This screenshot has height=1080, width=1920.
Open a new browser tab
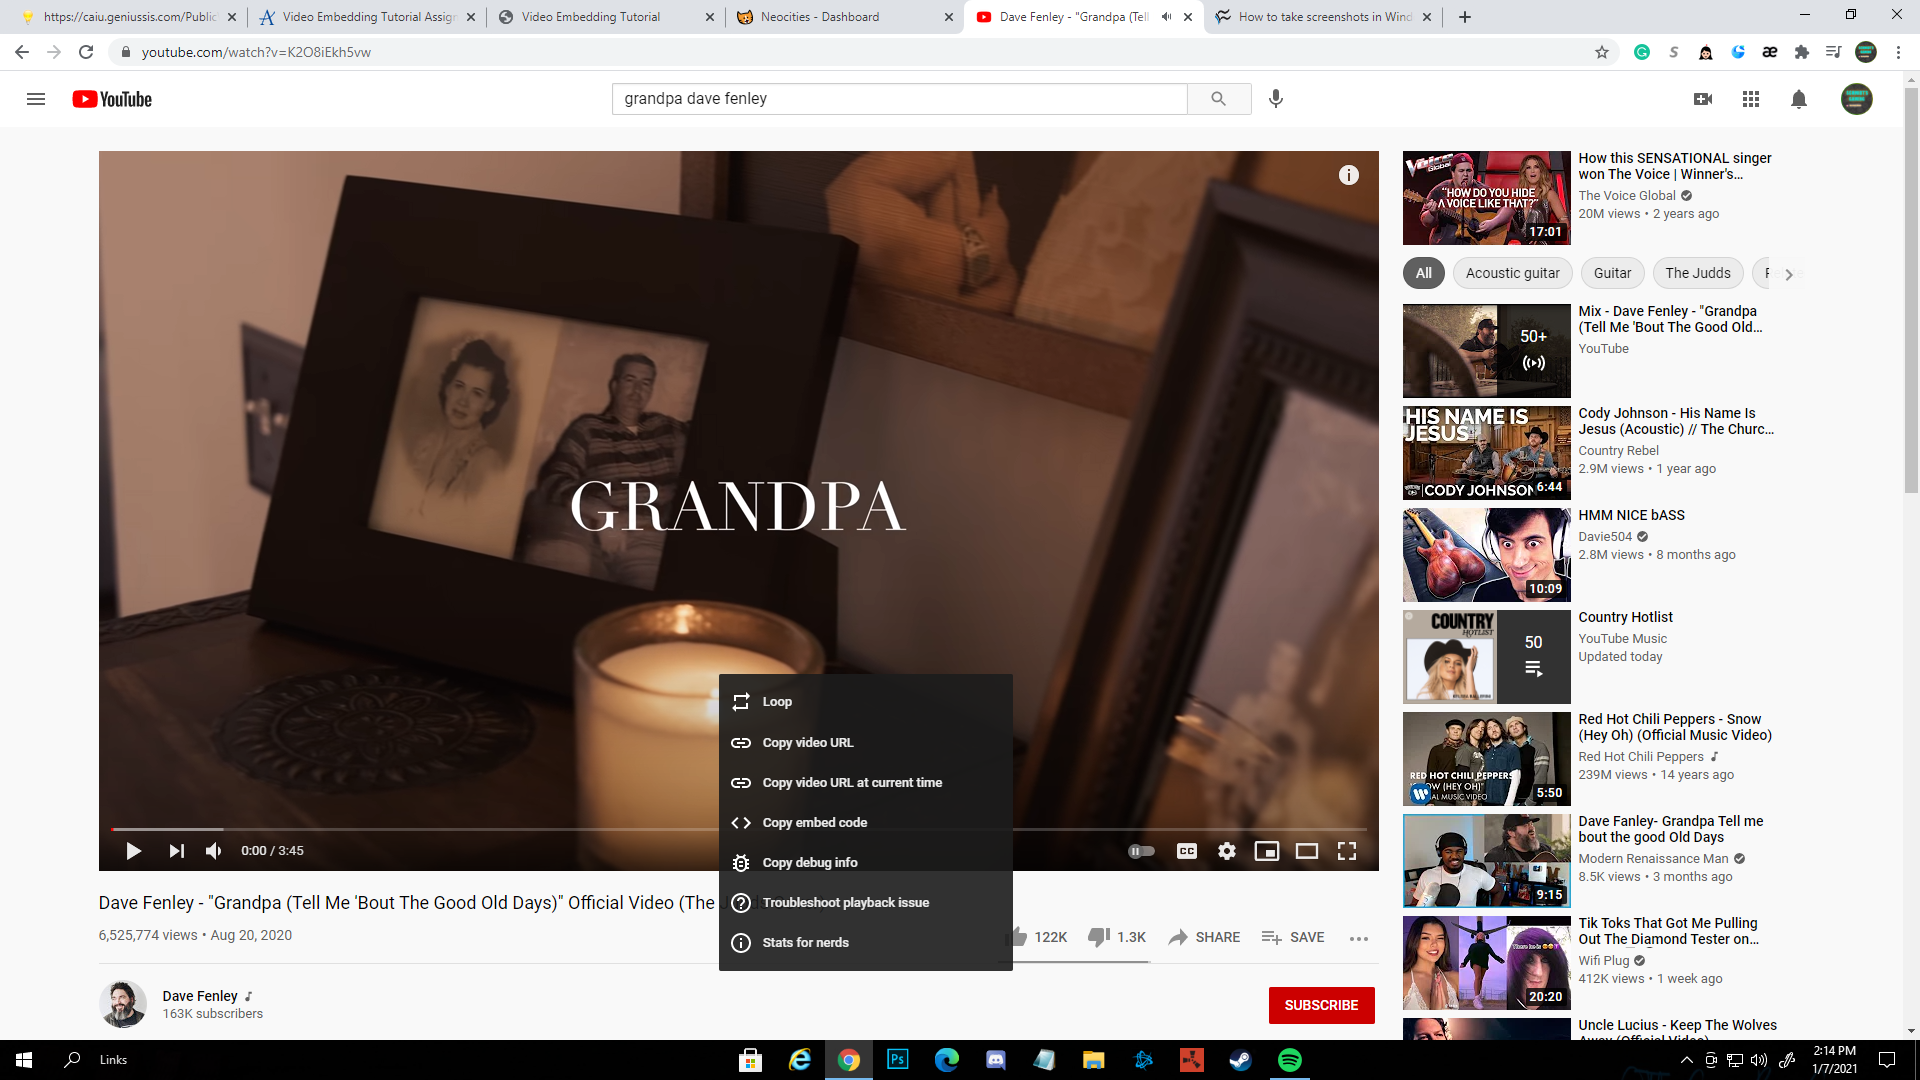click(x=1465, y=17)
